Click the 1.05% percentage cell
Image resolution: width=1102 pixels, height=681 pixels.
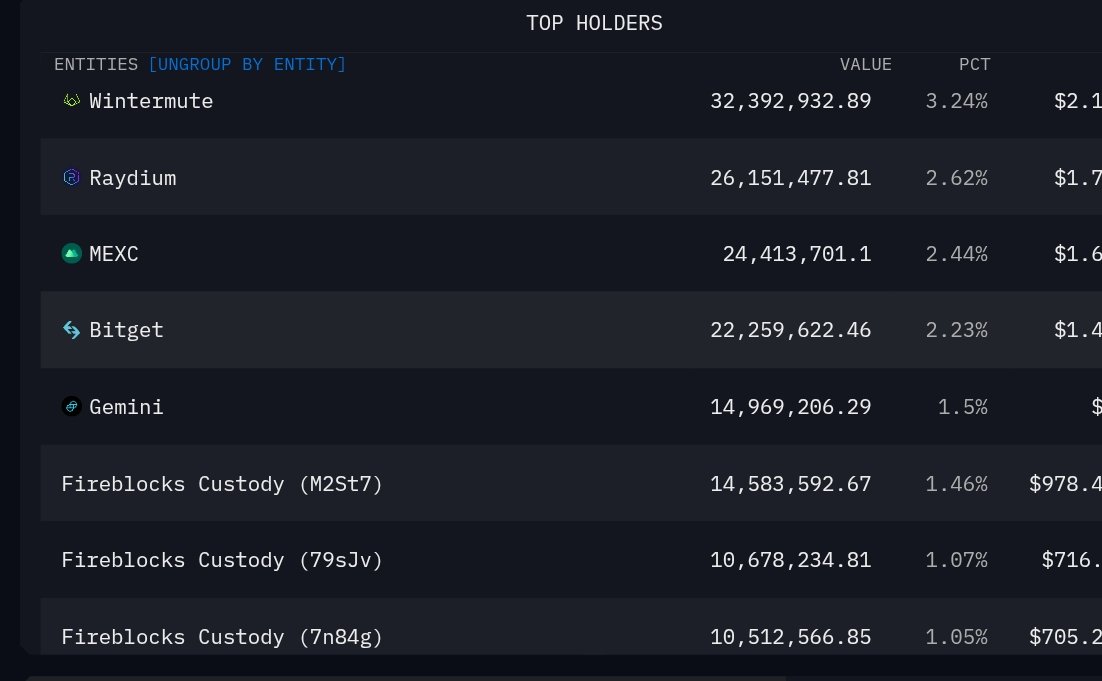[x=957, y=637]
